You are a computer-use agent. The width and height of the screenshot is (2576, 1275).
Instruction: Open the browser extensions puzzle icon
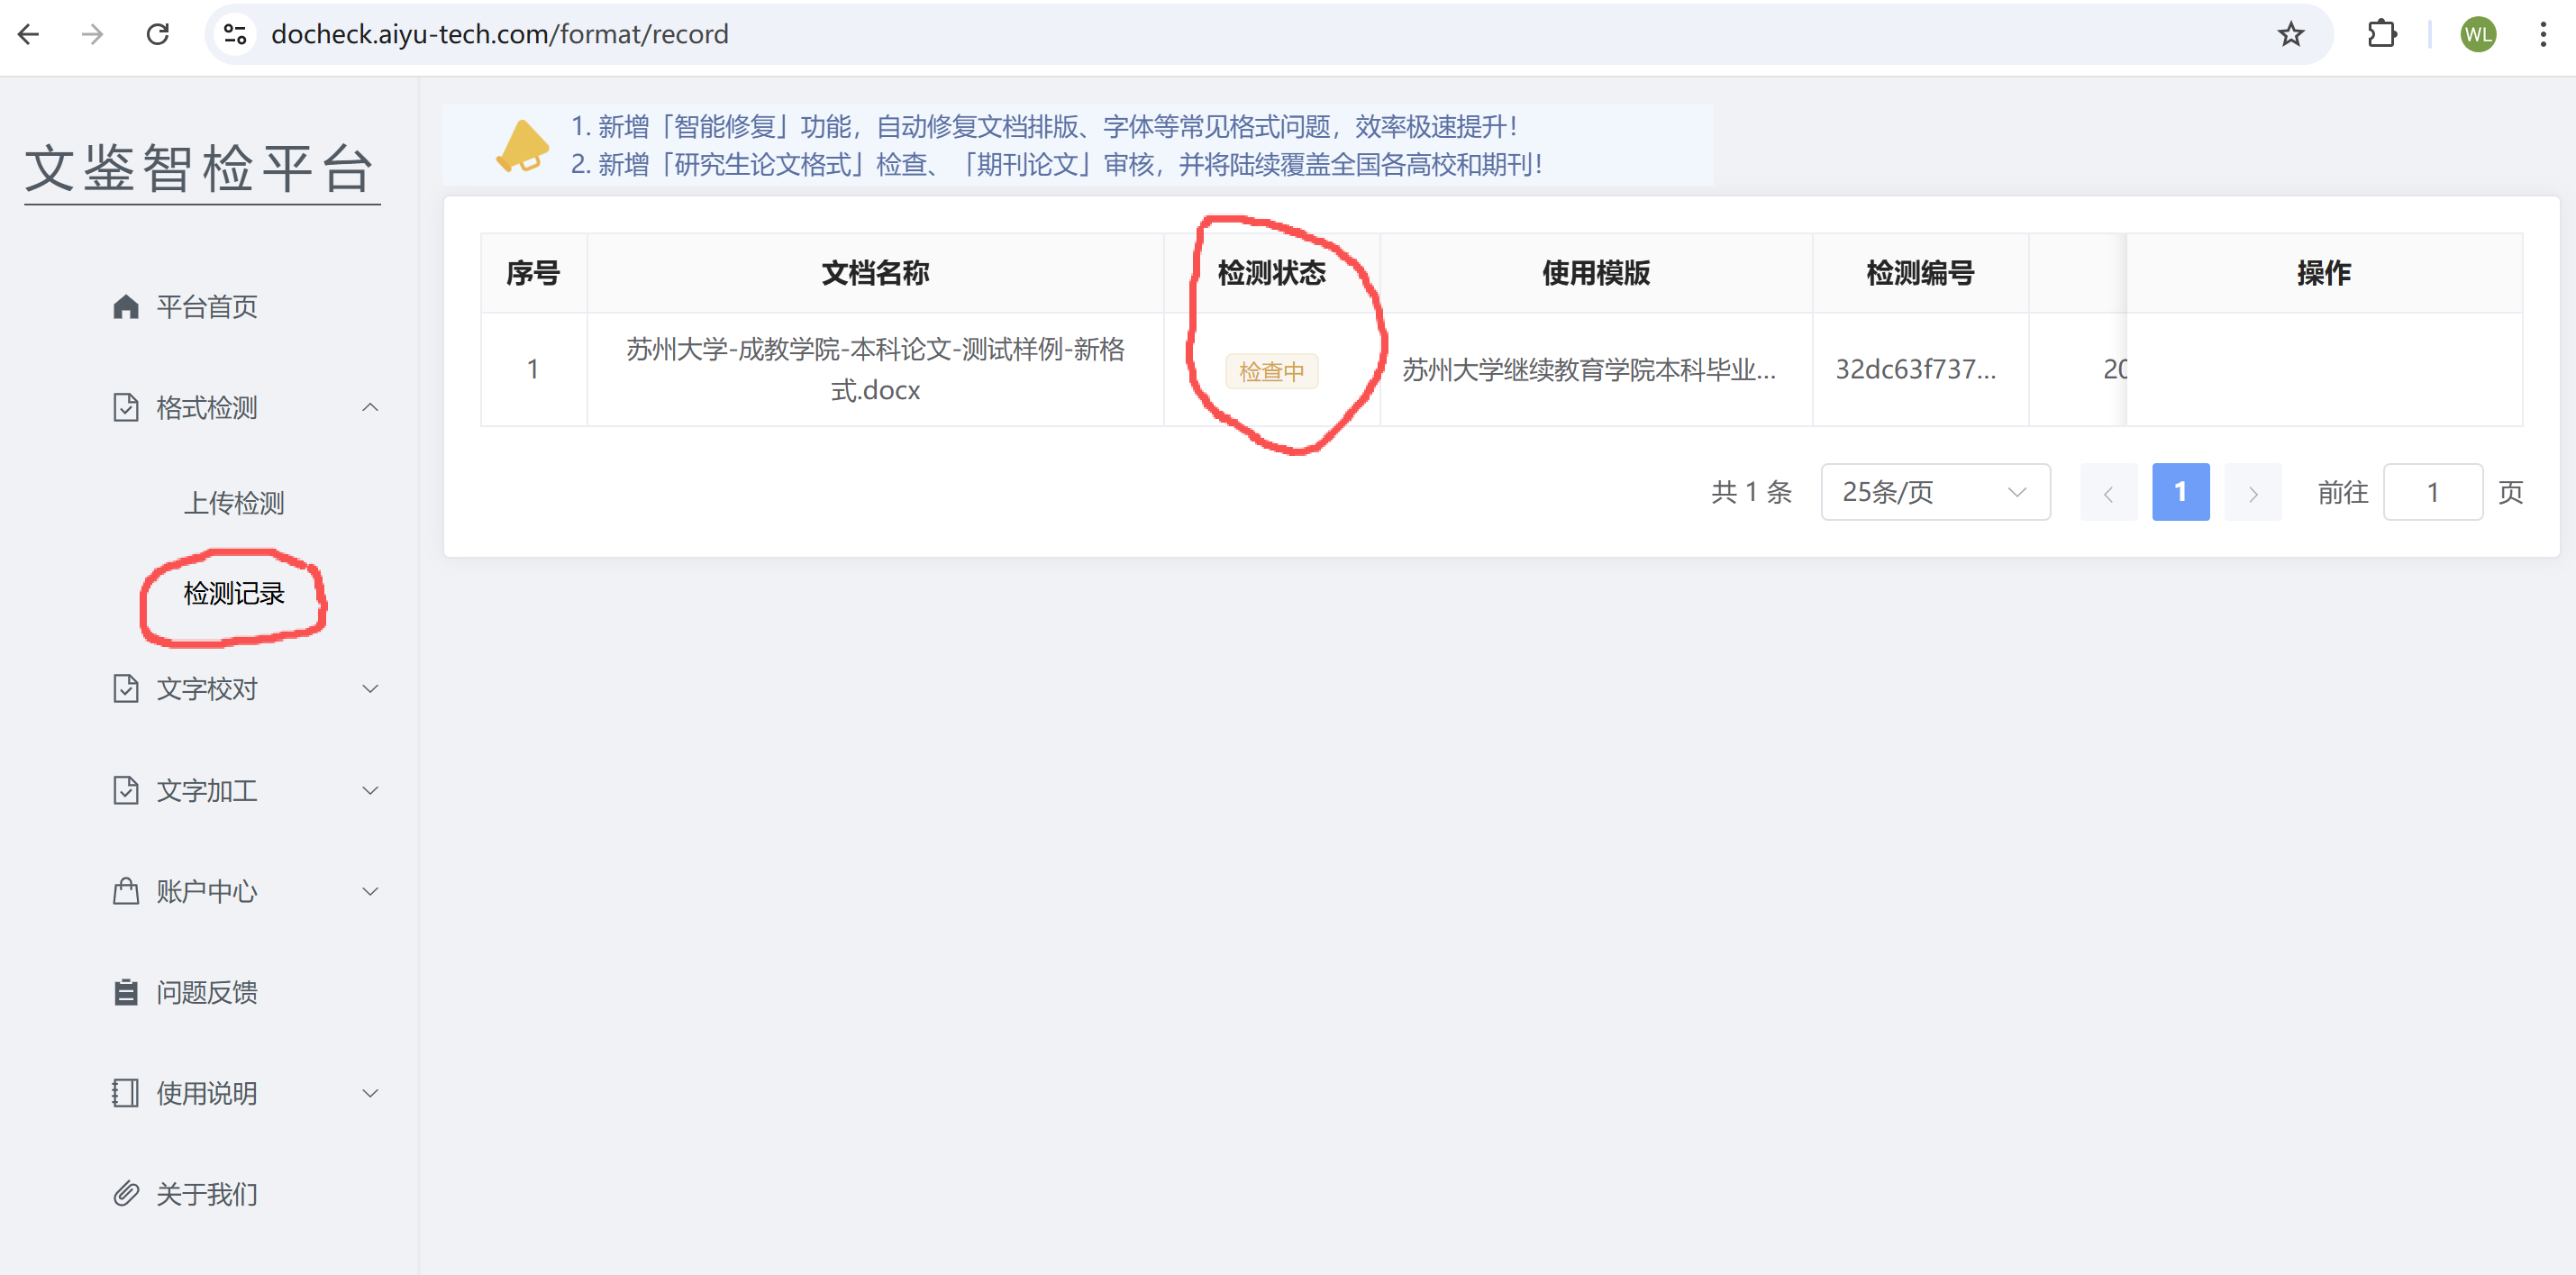(x=2381, y=35)
